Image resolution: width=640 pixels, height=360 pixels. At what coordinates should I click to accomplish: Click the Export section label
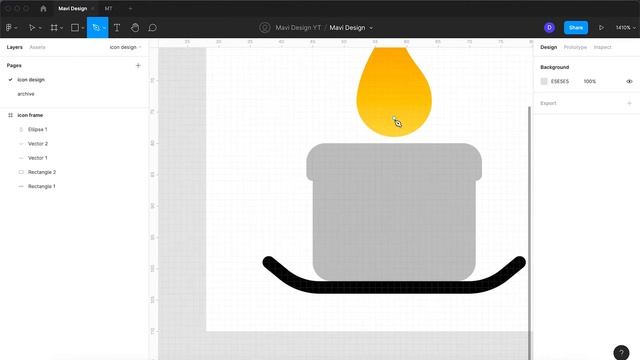pos(548,103)
